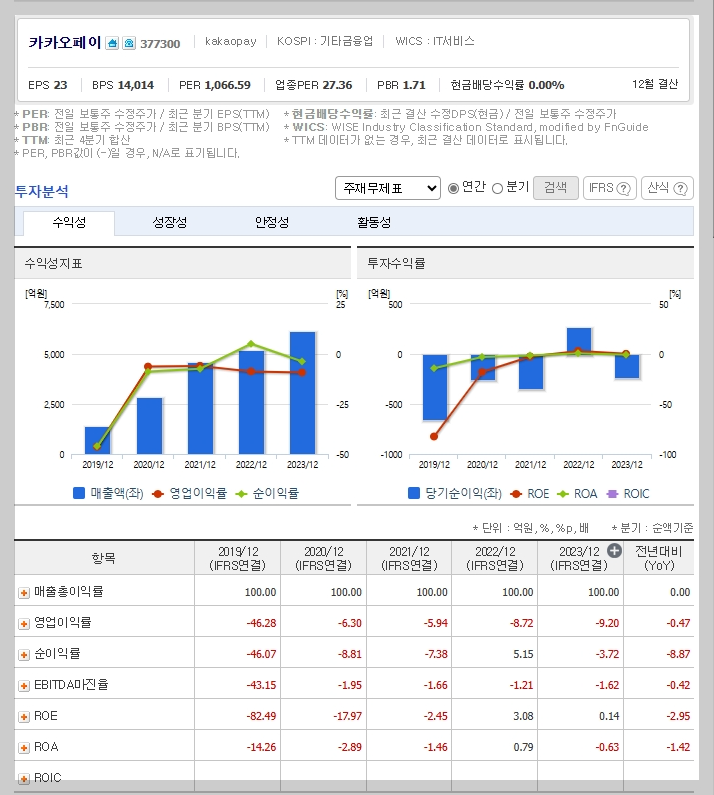Toggle ROIC legend purple marker
This screenshot has width=714, height=795.
point(612,494)
